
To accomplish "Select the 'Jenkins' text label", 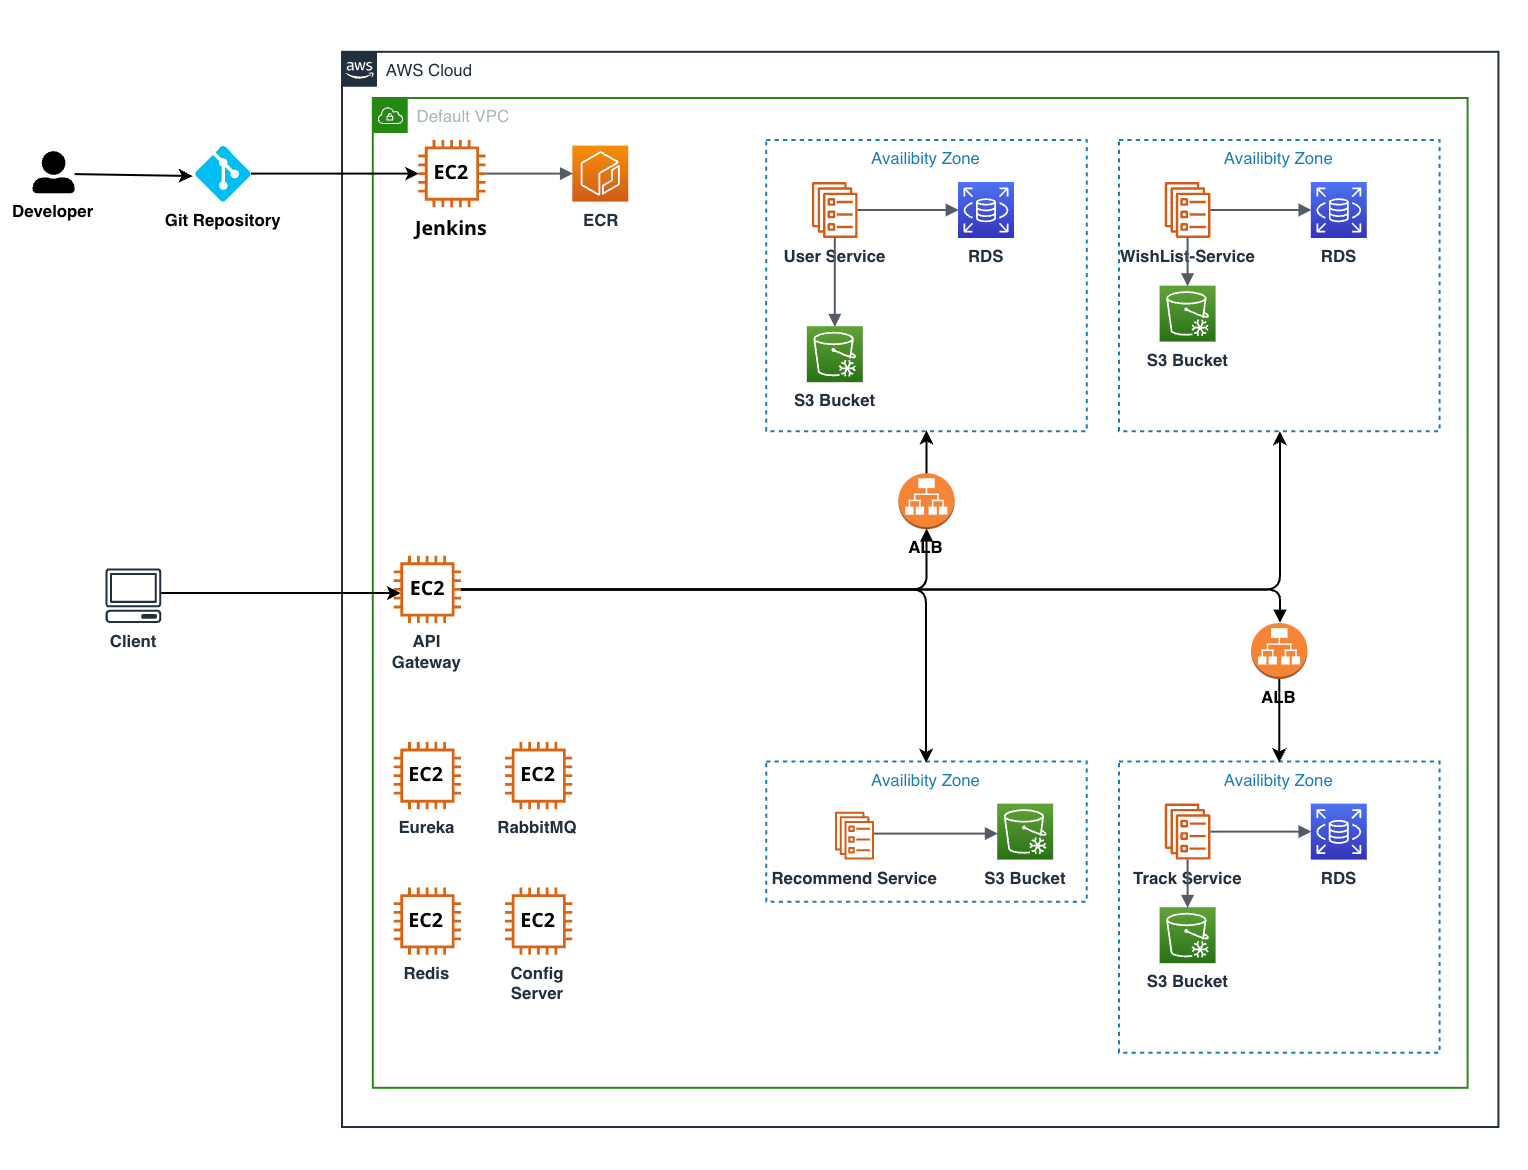I will [451, 228].
